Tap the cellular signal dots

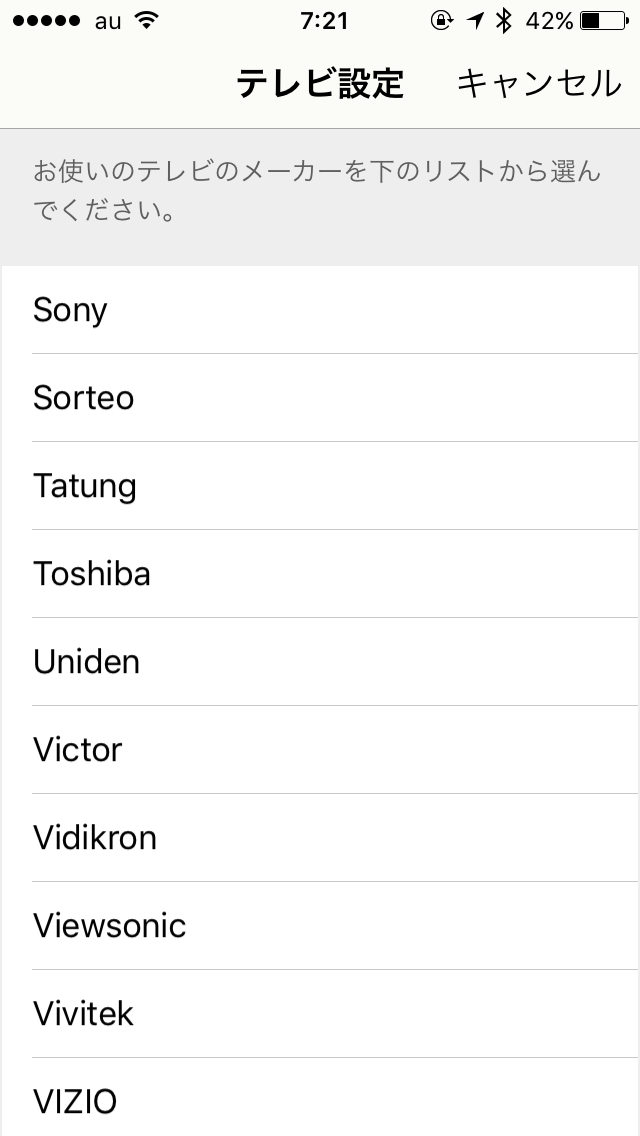tap(46, 22)
